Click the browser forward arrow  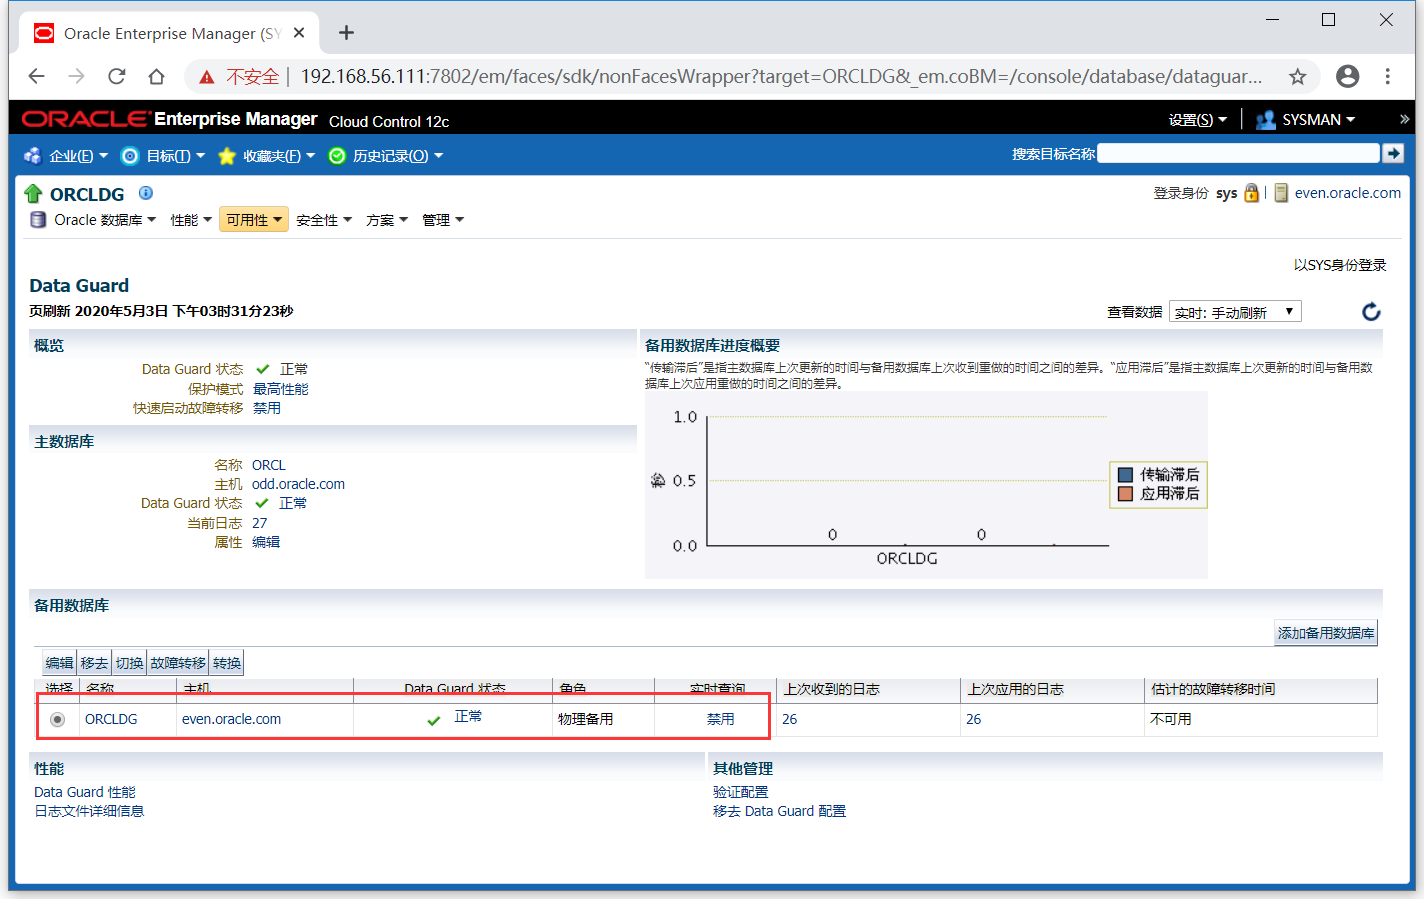pyautogui.click(x=77, y=76)
